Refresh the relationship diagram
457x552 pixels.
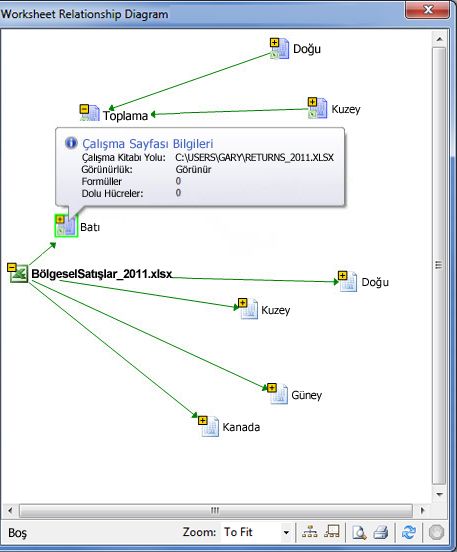point(408,532)
